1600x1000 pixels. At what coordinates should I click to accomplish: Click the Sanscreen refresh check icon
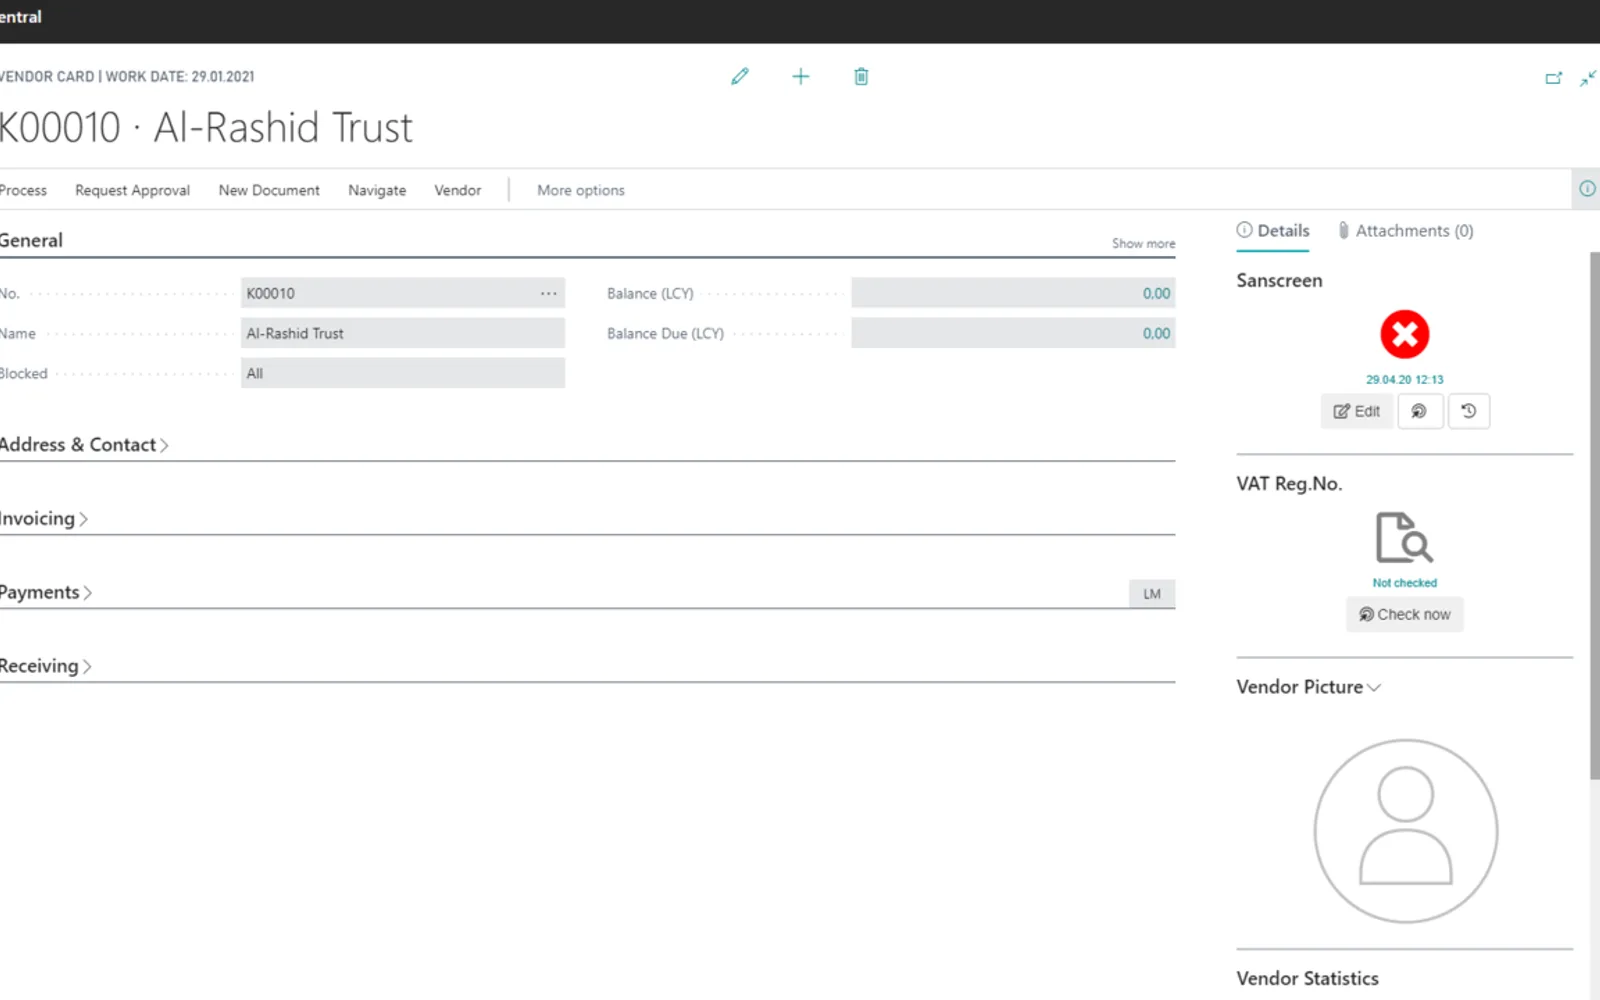(x=1419, y=411)
